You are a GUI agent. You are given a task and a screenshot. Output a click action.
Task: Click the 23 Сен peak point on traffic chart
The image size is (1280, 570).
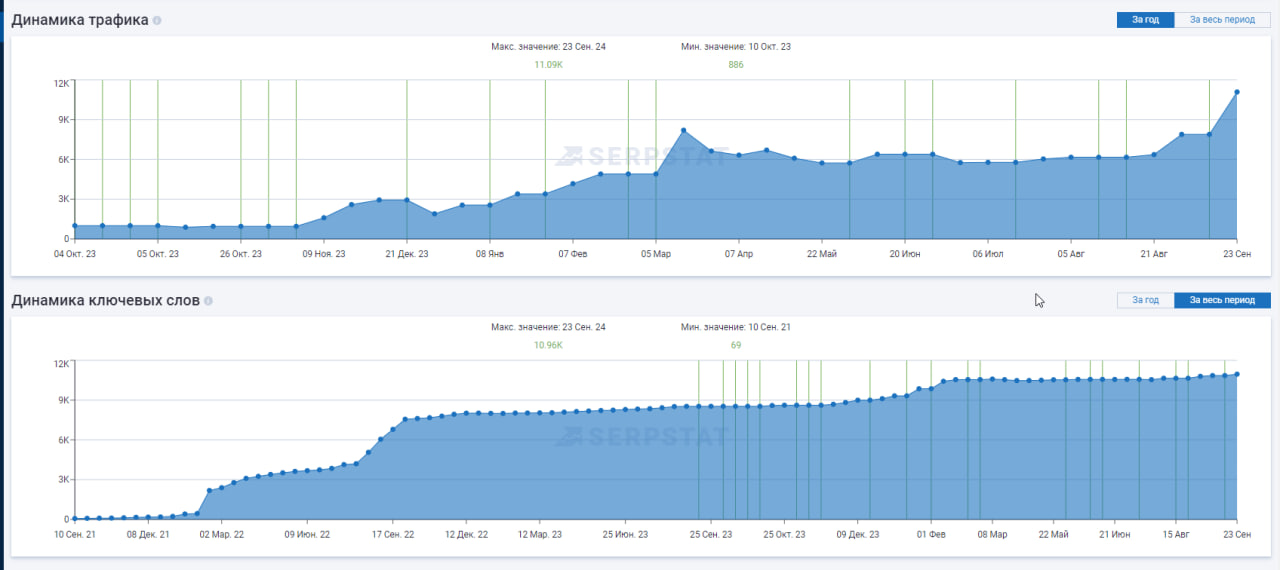coord(1237,92)
